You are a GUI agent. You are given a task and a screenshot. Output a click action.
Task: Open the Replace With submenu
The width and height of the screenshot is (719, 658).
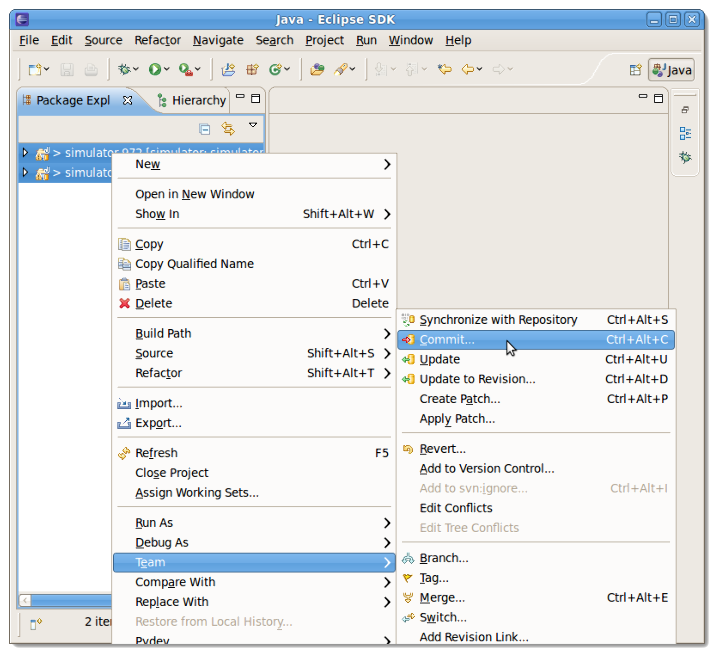pyautogui.click(x=254, y=602)
